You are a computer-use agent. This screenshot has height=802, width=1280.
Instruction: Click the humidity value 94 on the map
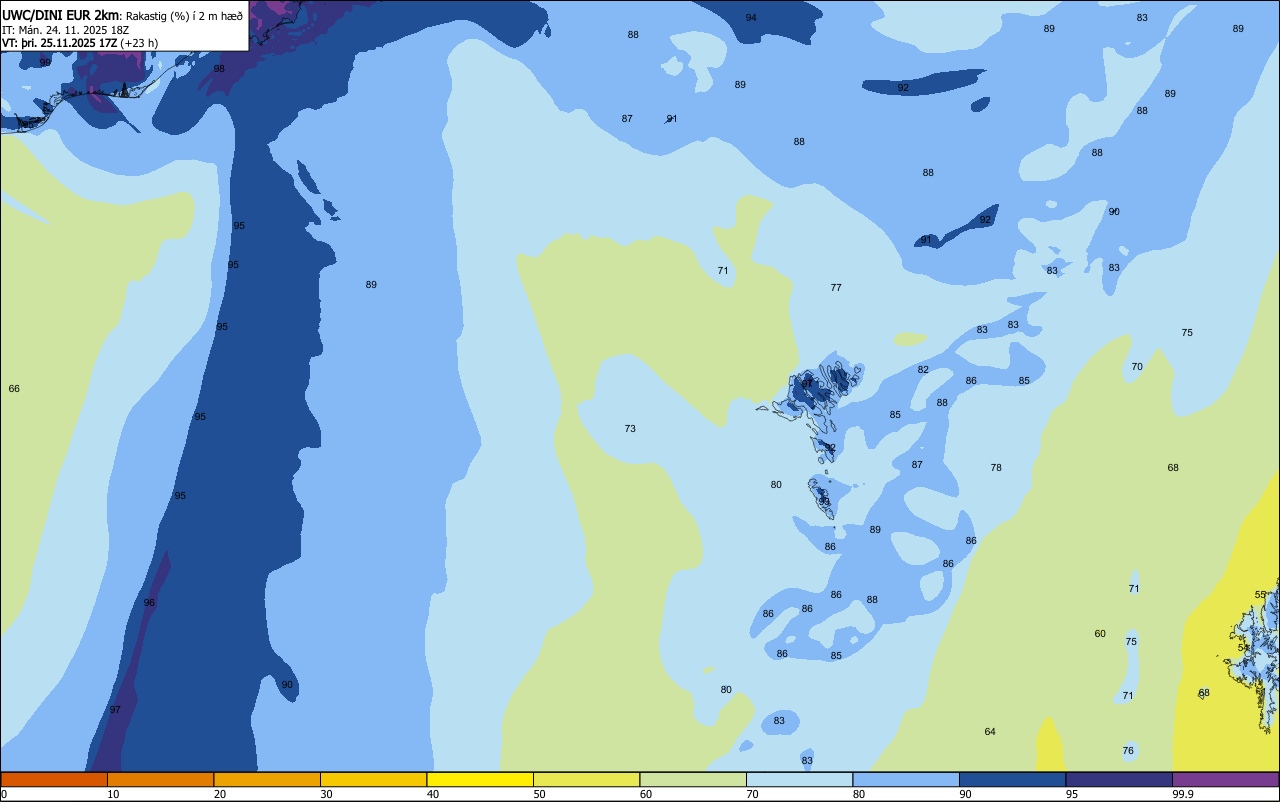point(751,18)
